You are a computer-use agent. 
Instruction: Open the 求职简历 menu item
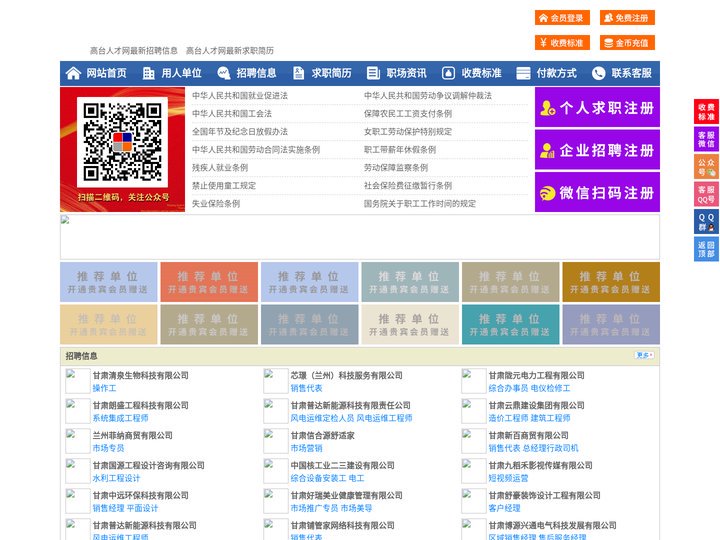(332, 73)
